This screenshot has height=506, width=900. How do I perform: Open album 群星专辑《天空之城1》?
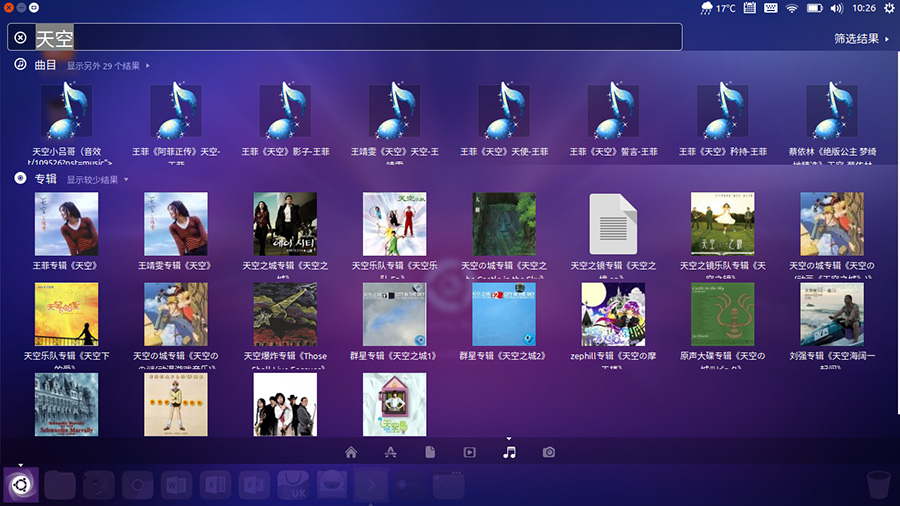point(395,322)
